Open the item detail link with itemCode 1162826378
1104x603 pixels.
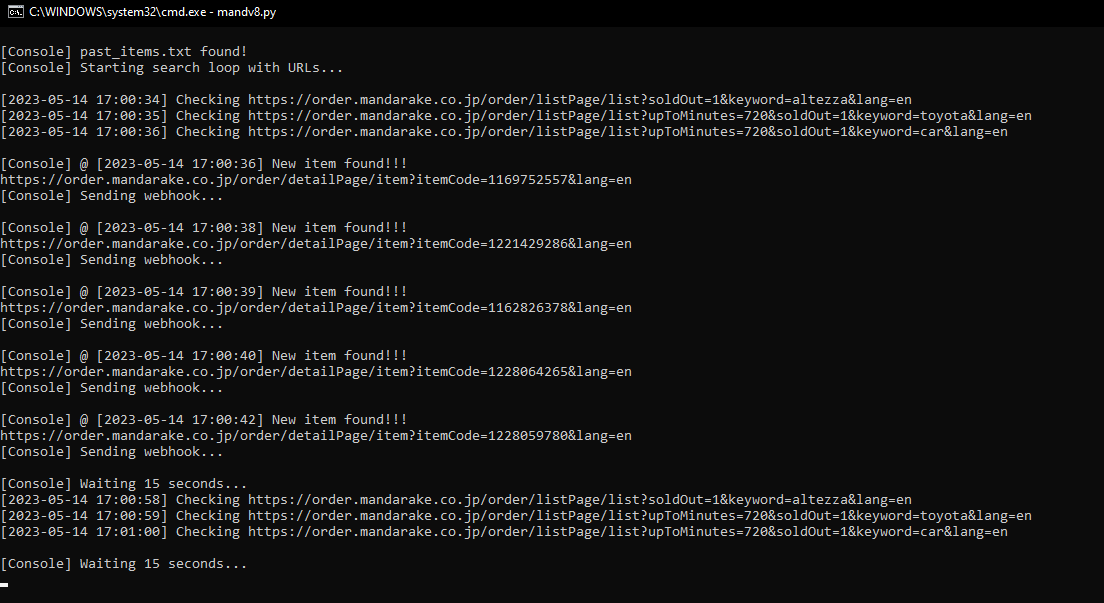coord(316,307)
